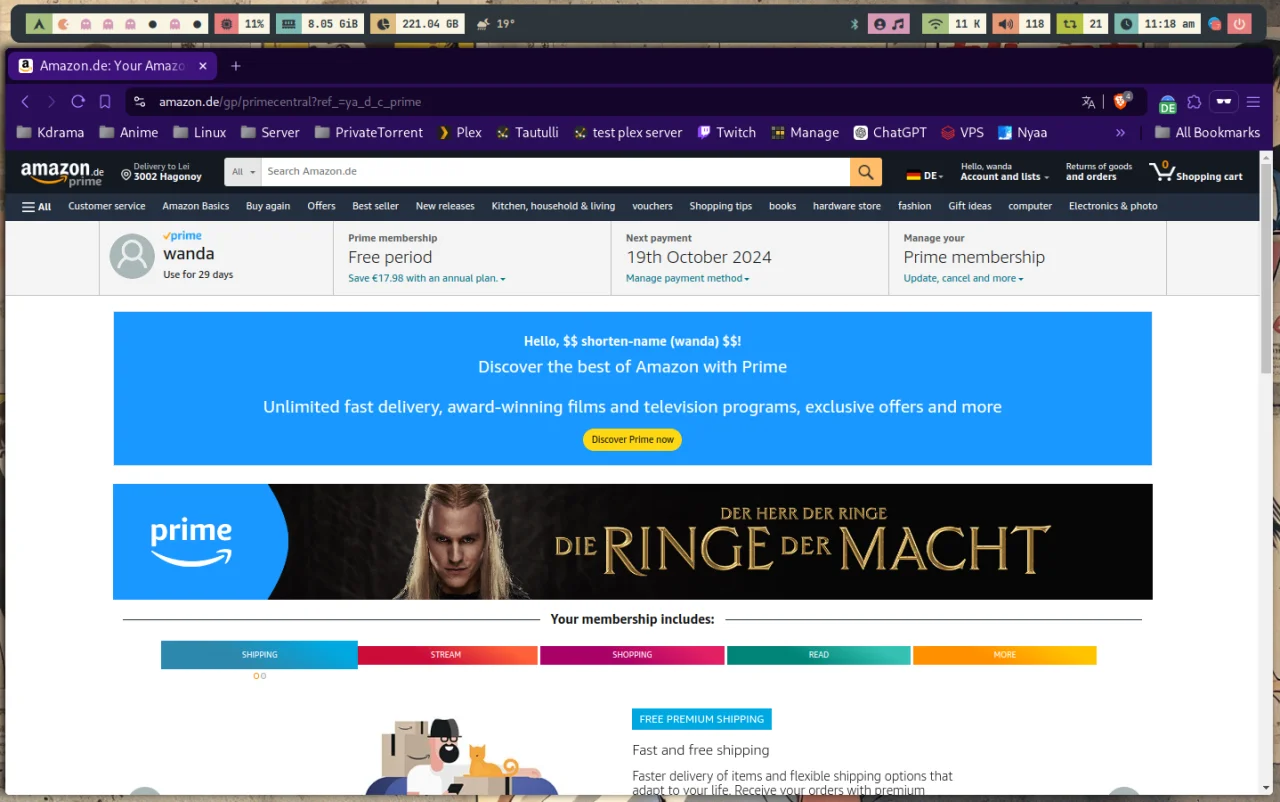Screen dimensions: 1280x802
Task: Click the memory usage icon beside 8.05 GiB
Action: click(289, 24)
